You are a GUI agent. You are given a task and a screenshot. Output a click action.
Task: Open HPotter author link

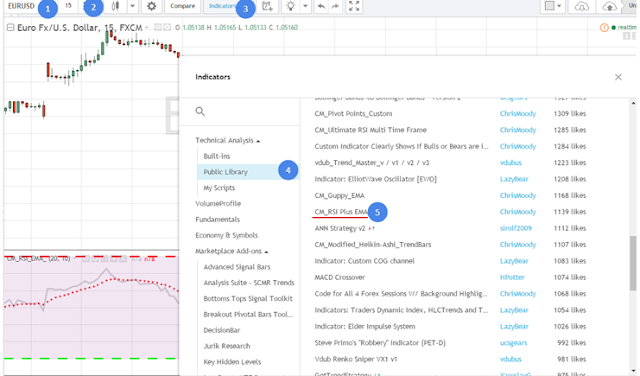(x=512, y=277)
